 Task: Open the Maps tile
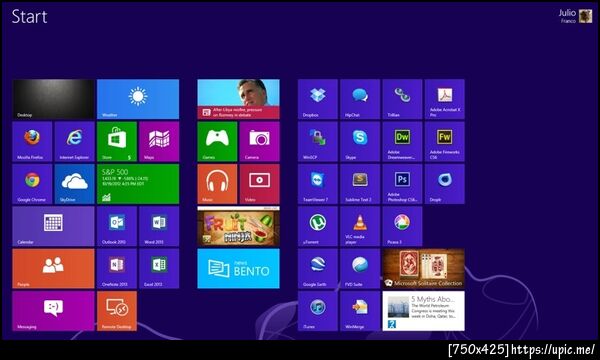click(159, 142)
